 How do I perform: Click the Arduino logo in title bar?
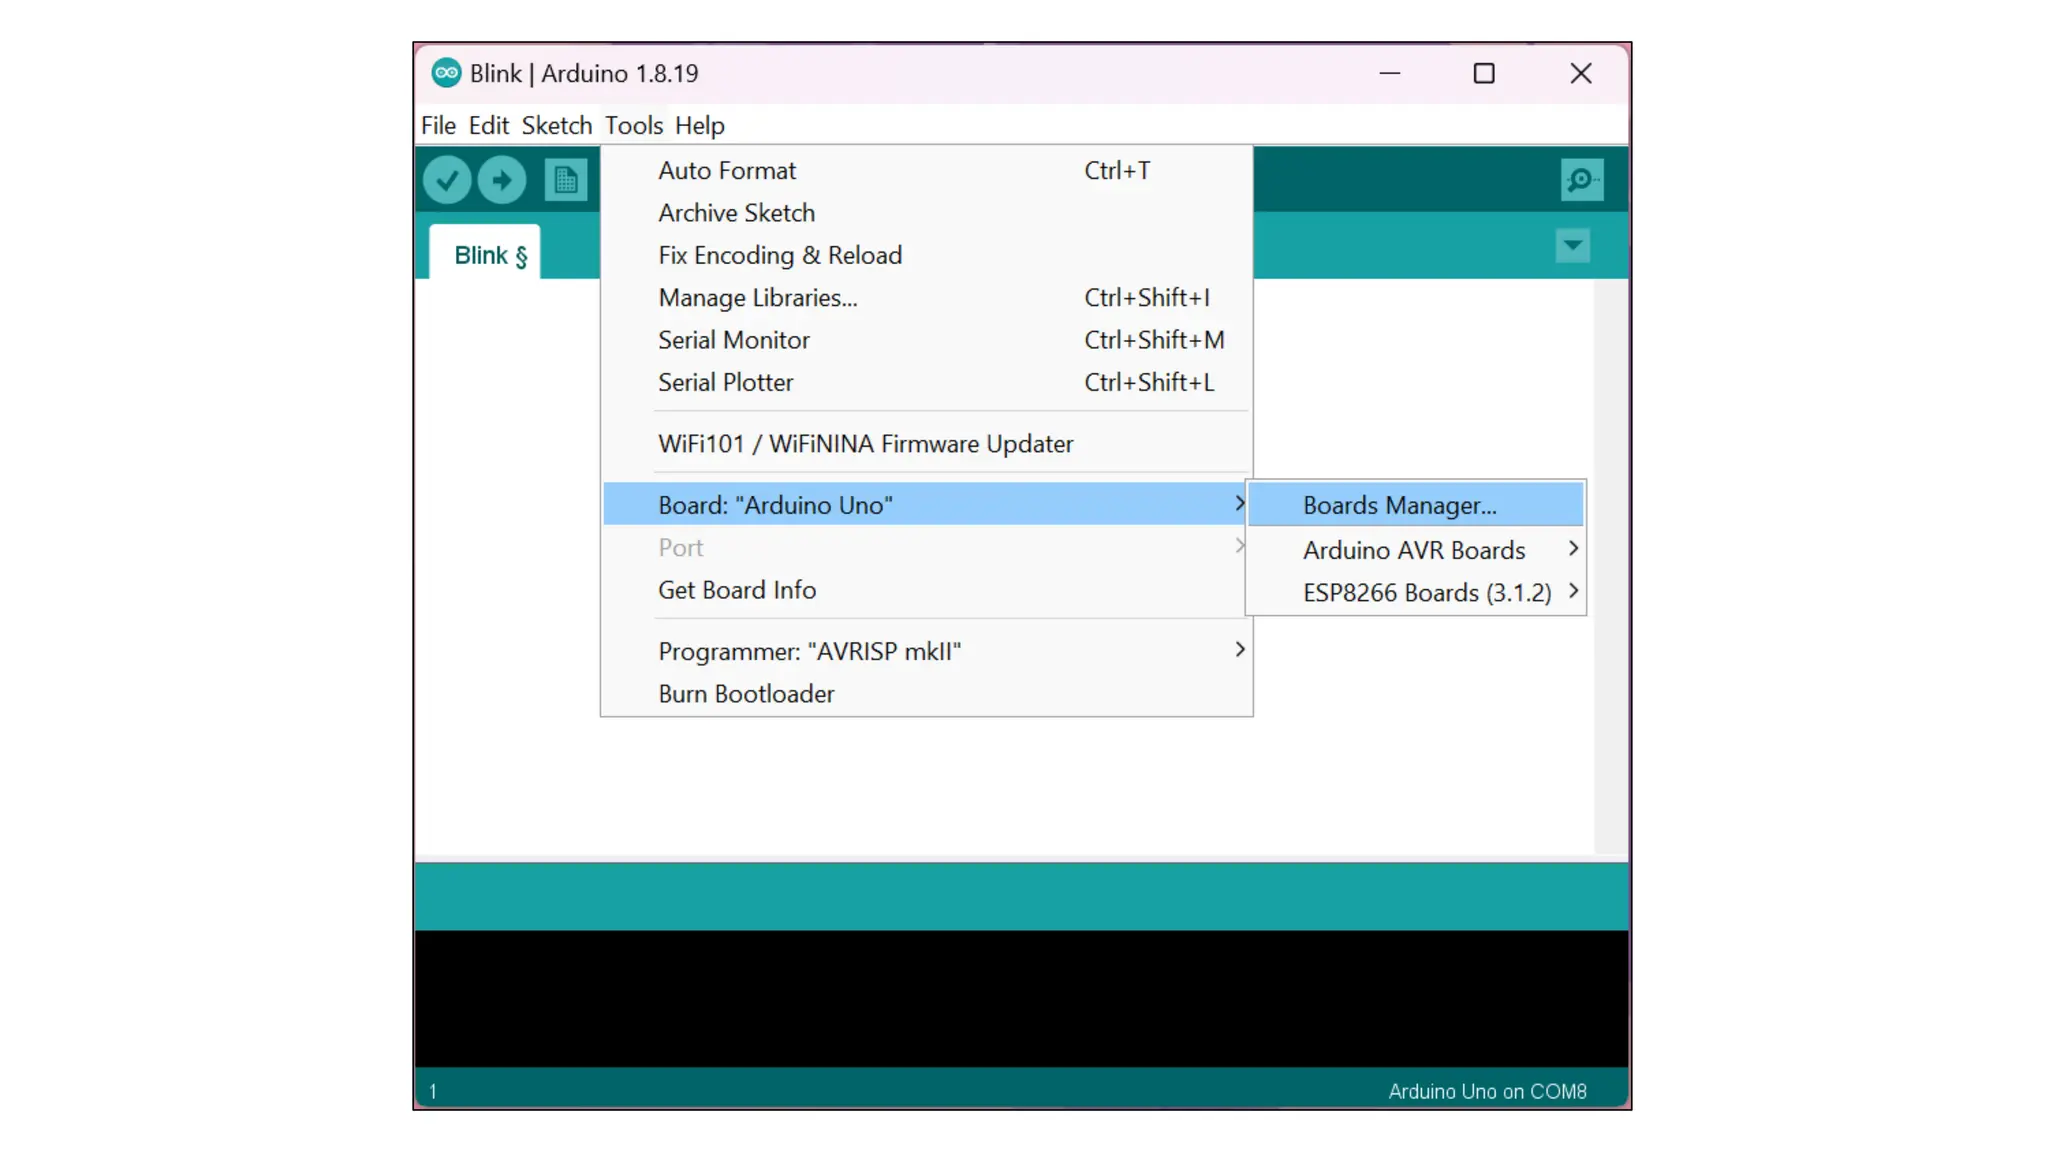coord(446,73)
